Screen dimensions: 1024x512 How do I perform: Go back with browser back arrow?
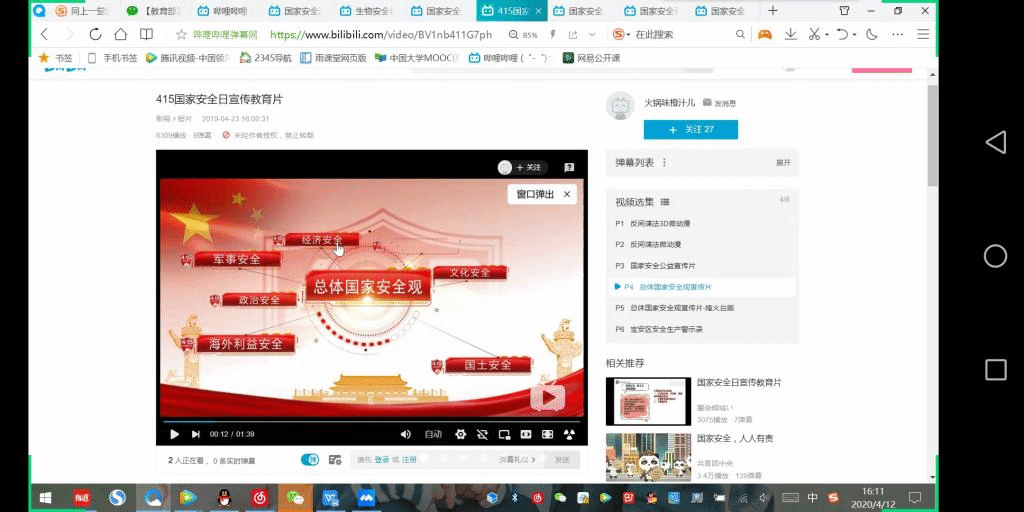click(x=44, y=34)
